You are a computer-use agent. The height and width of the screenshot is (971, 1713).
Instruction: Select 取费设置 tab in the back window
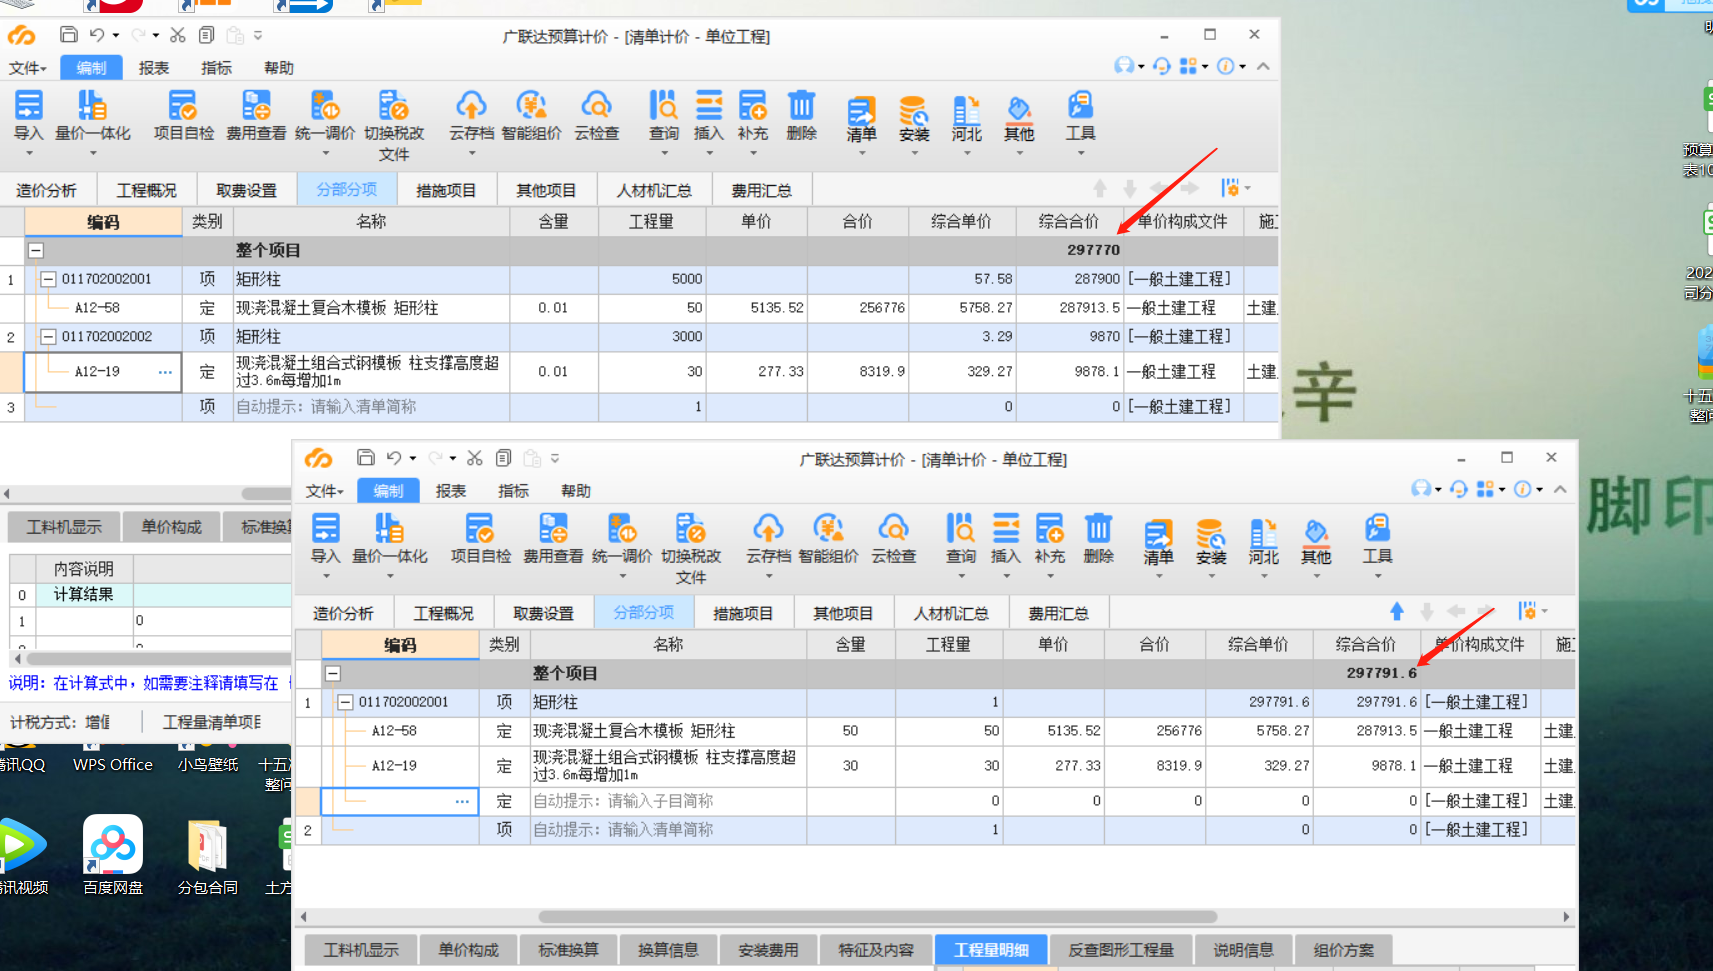(246, 190)
